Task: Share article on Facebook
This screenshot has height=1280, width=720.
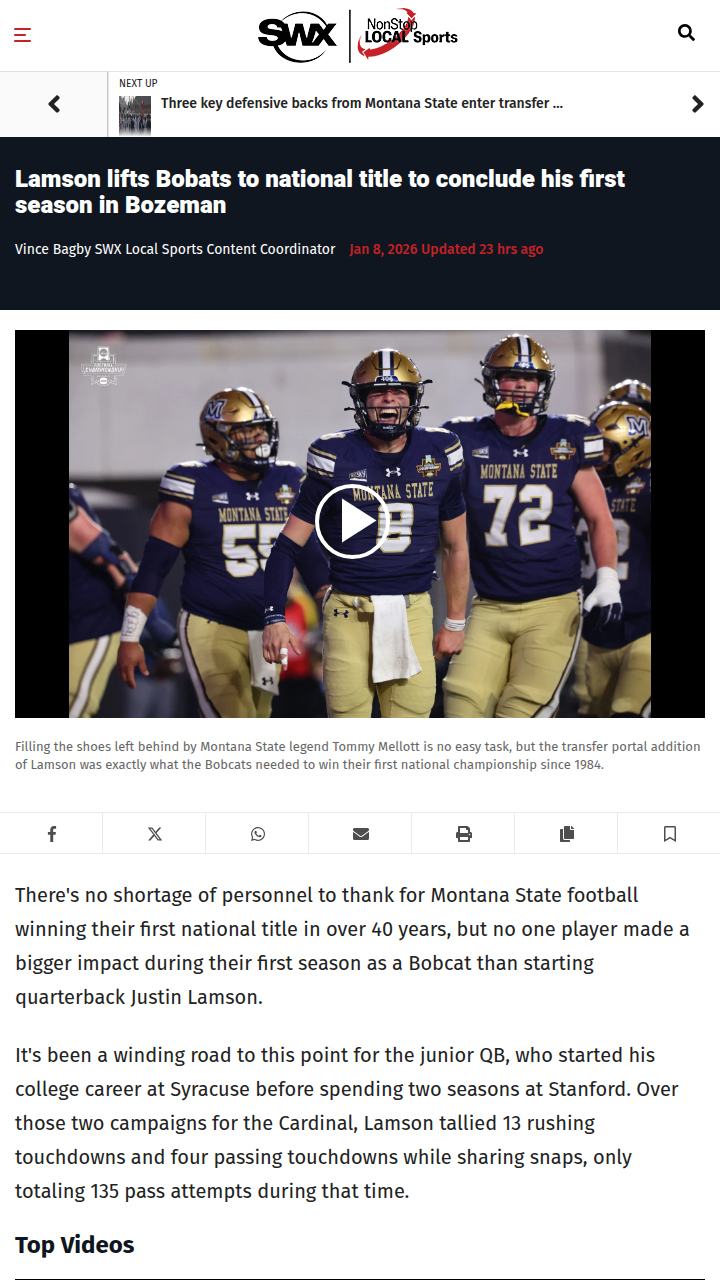Action: (51, 833)
